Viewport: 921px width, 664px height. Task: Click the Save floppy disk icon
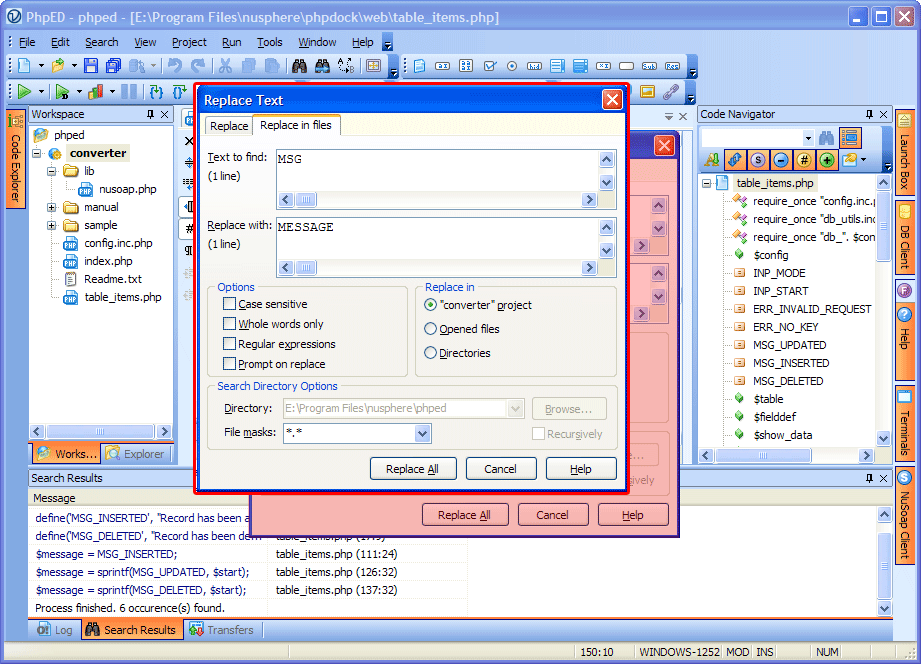[90, 66]
